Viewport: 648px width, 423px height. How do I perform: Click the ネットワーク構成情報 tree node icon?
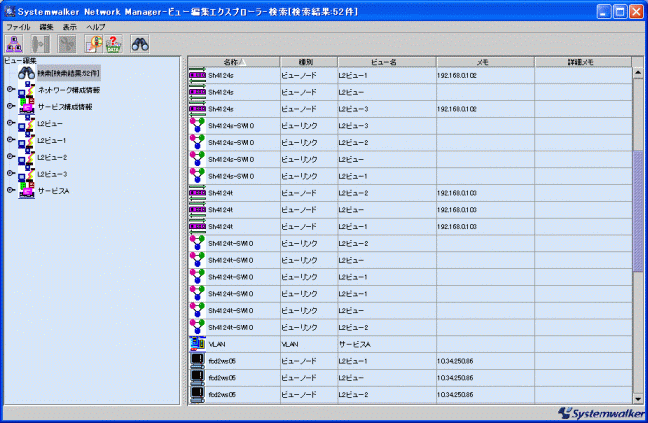coord(26,90)
